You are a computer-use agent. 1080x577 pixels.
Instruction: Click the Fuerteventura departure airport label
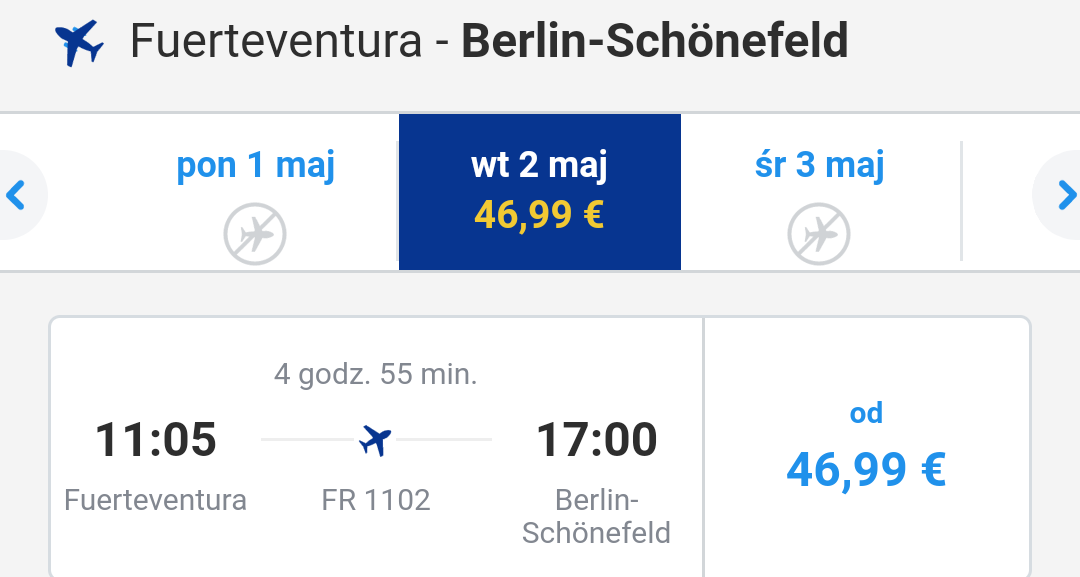tap(156, 500)
